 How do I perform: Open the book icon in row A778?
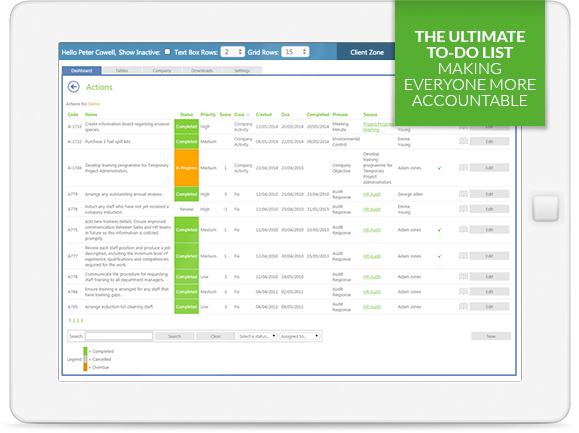tap(463, 276)
